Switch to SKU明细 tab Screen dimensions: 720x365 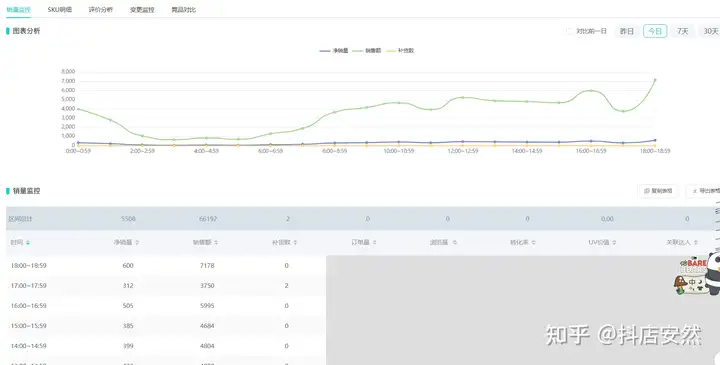(60, 10)
